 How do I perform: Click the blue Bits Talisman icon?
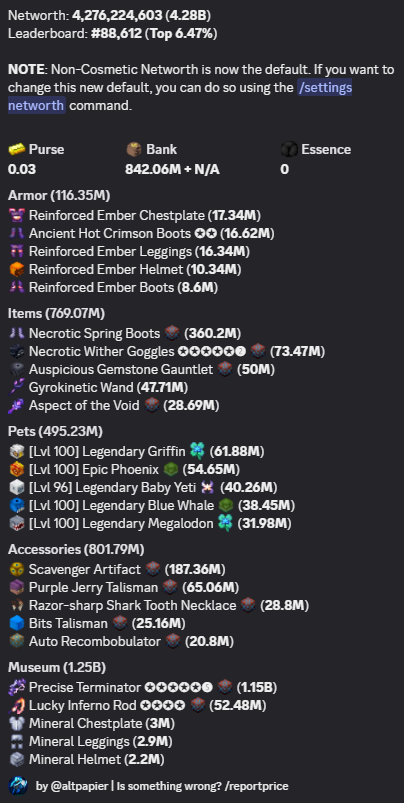click(x=16, y=623)
